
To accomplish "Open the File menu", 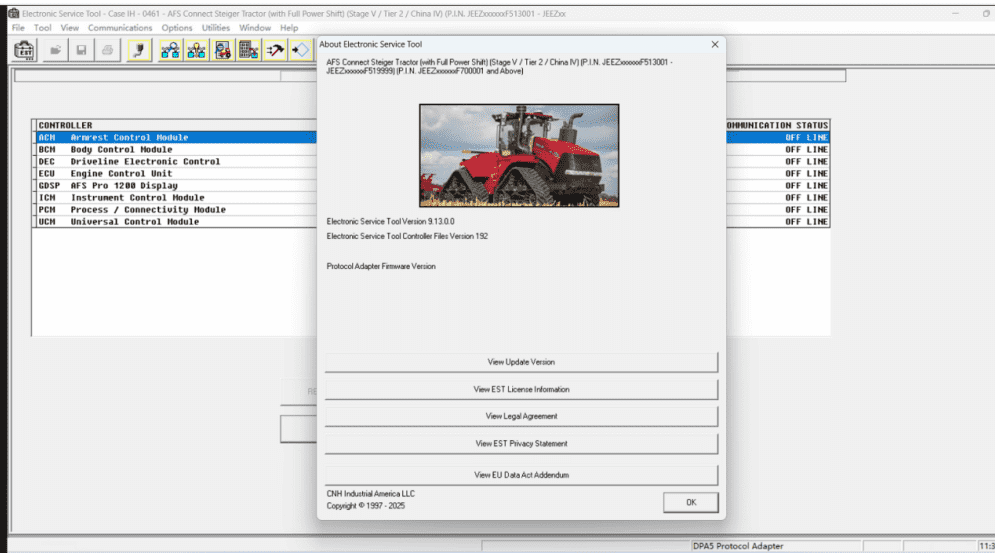I will point(18,28).
